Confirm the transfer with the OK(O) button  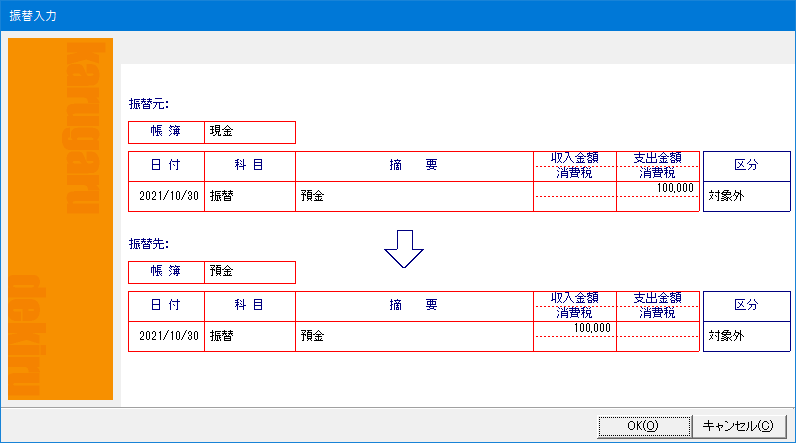pyautogui.click(x=644, y=426)
